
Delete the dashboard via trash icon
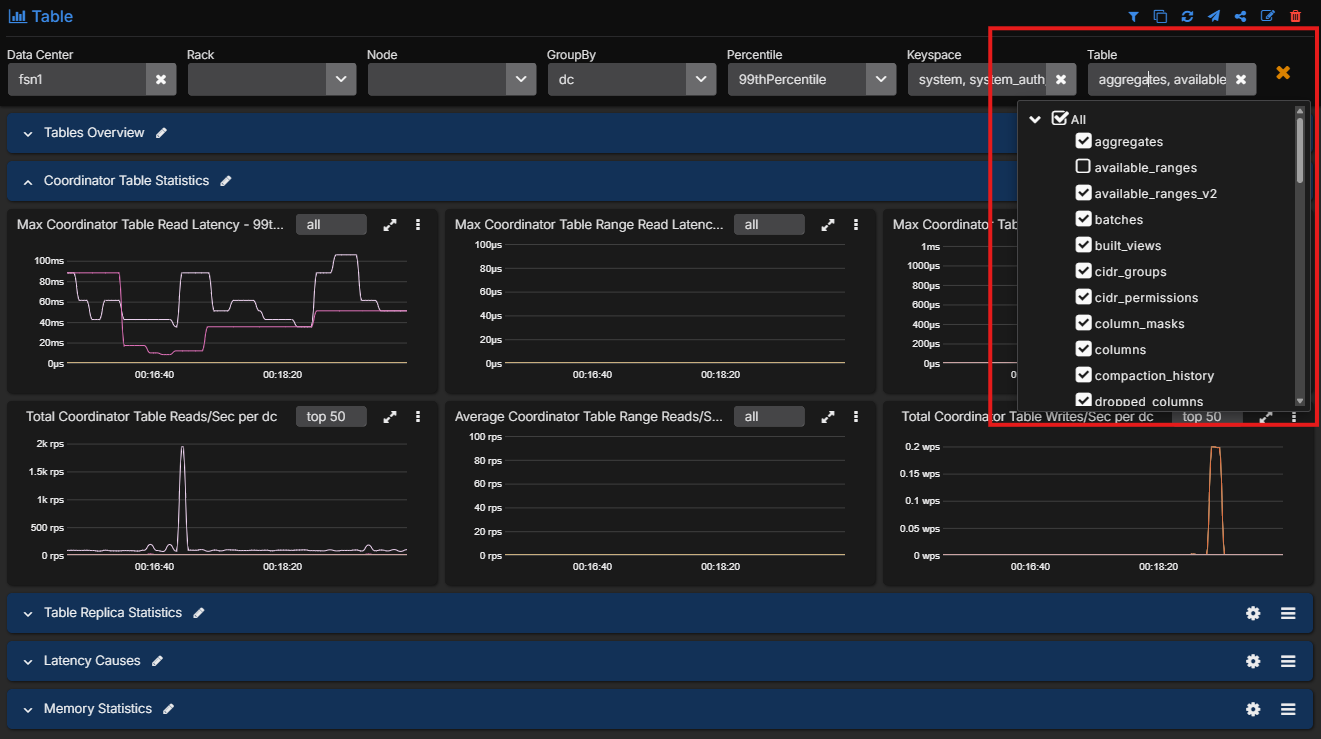[x=1296, y=16]
